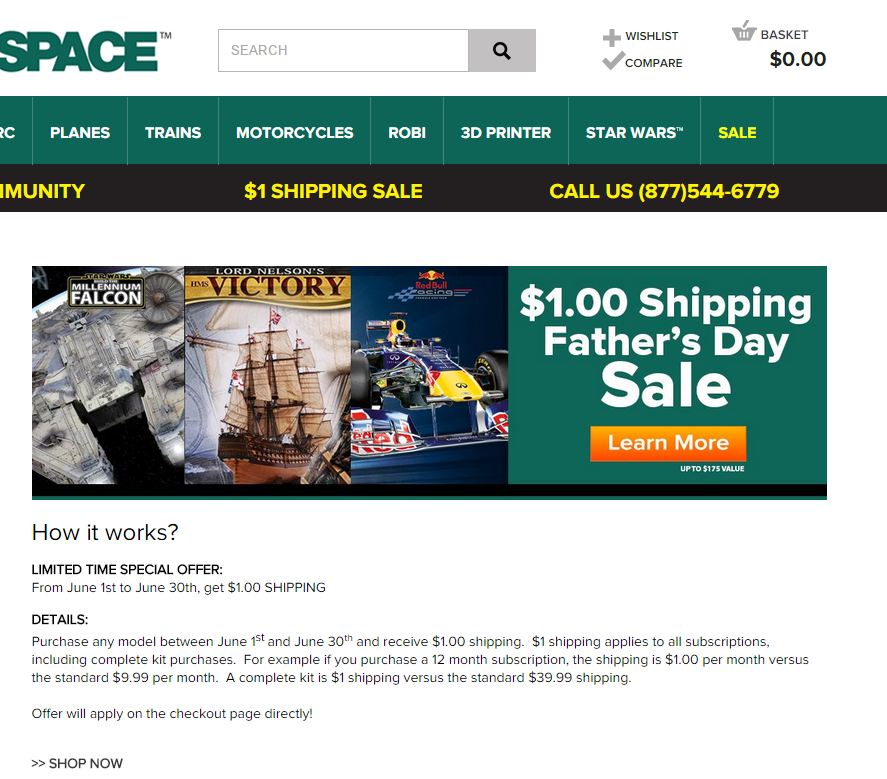Image resolution: width=887 pixels, height=779 pixels.
Task: Go to the Robi category
Action: click(407, 132)
